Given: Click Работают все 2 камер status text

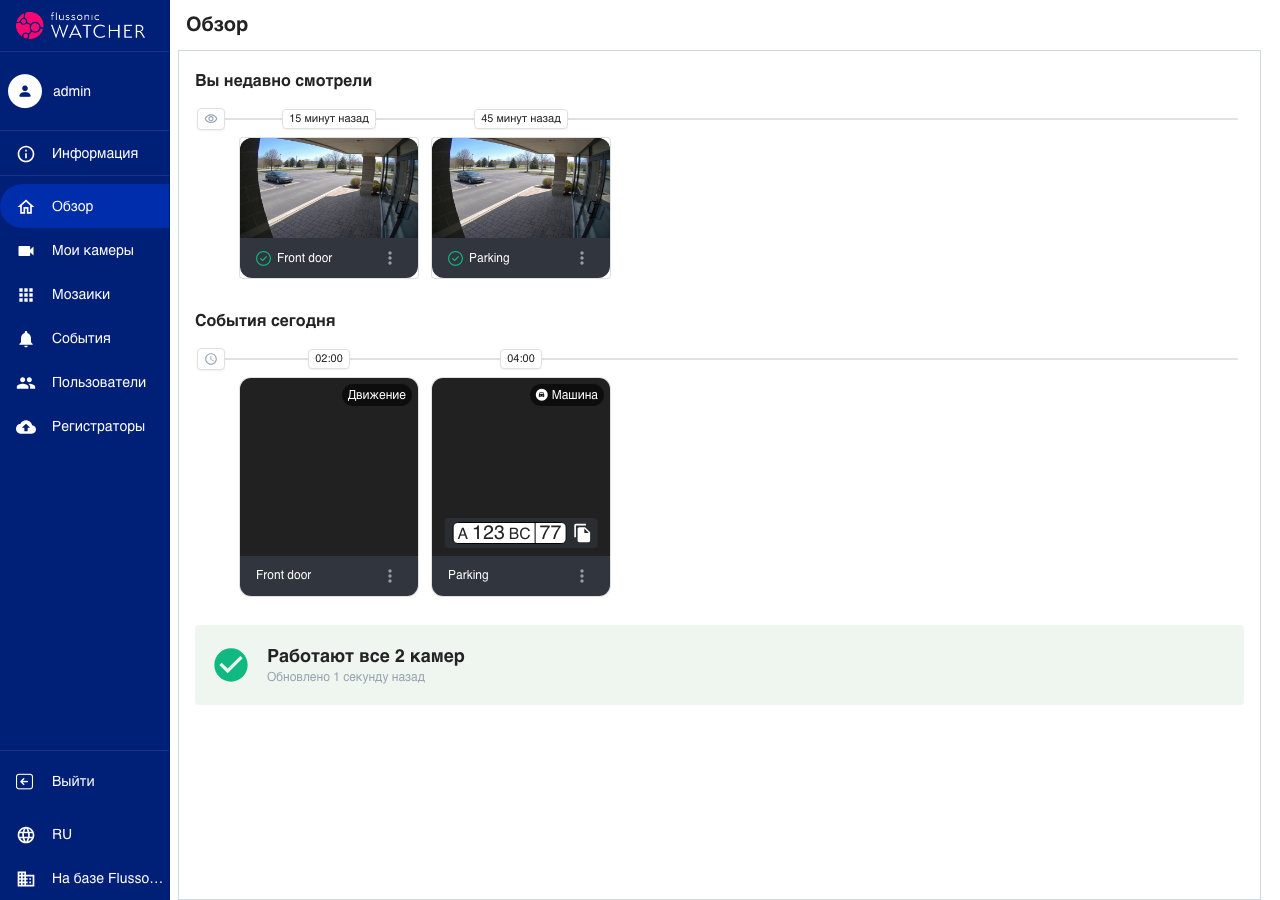Looking at the screenshot, I should pyautogui.click(x=366, y=657).
